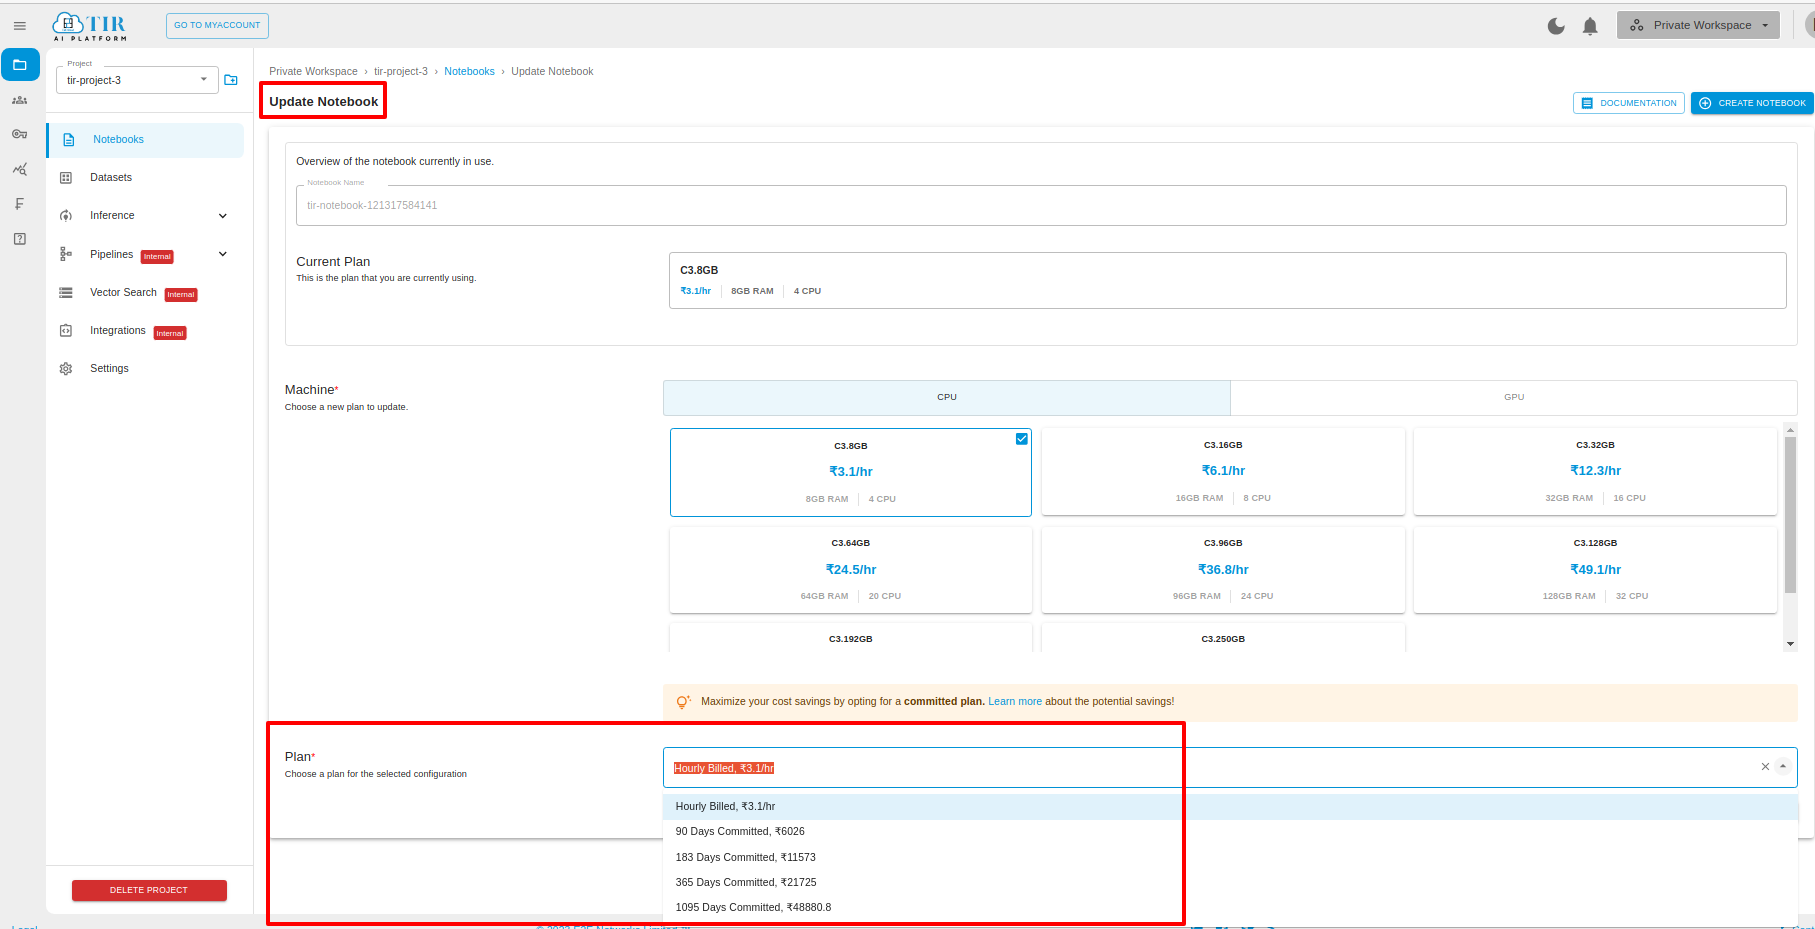This screenshot has width=1815, height=929.
Task: Choose 90 Days Committed ₹6026 option
Action: pos(1230,831)
